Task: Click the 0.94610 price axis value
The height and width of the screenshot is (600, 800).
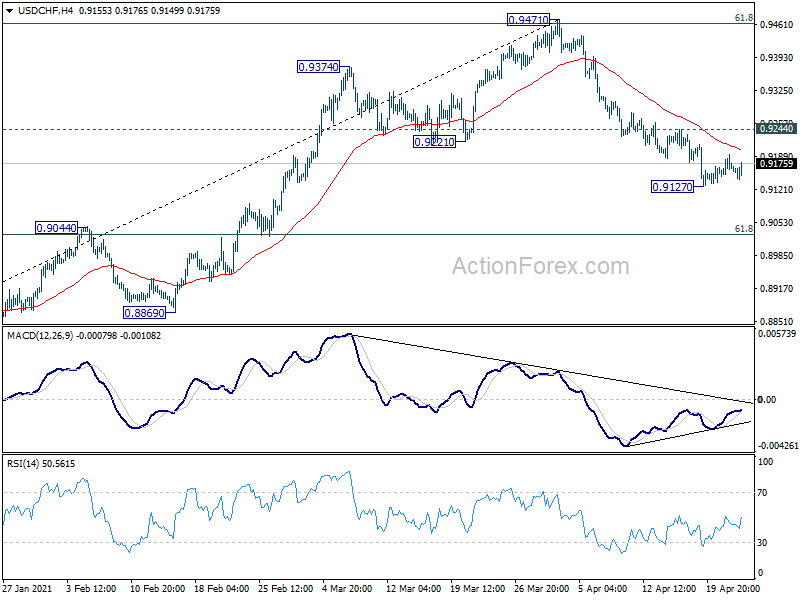Action: point(777,24)
